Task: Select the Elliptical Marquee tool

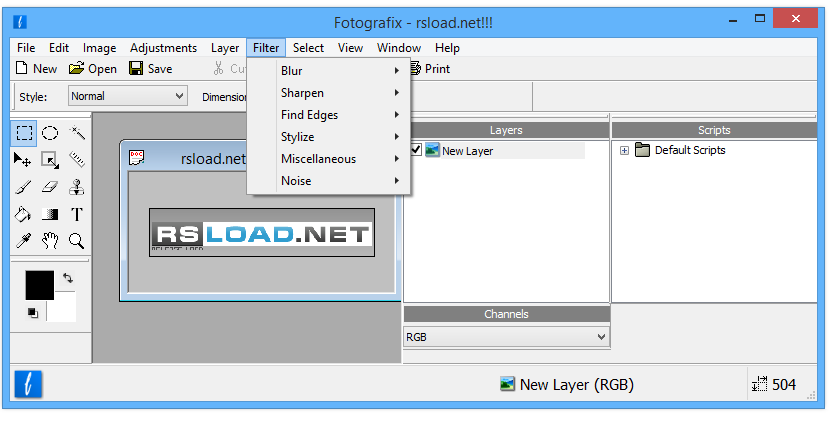Action: coord(50,133)
